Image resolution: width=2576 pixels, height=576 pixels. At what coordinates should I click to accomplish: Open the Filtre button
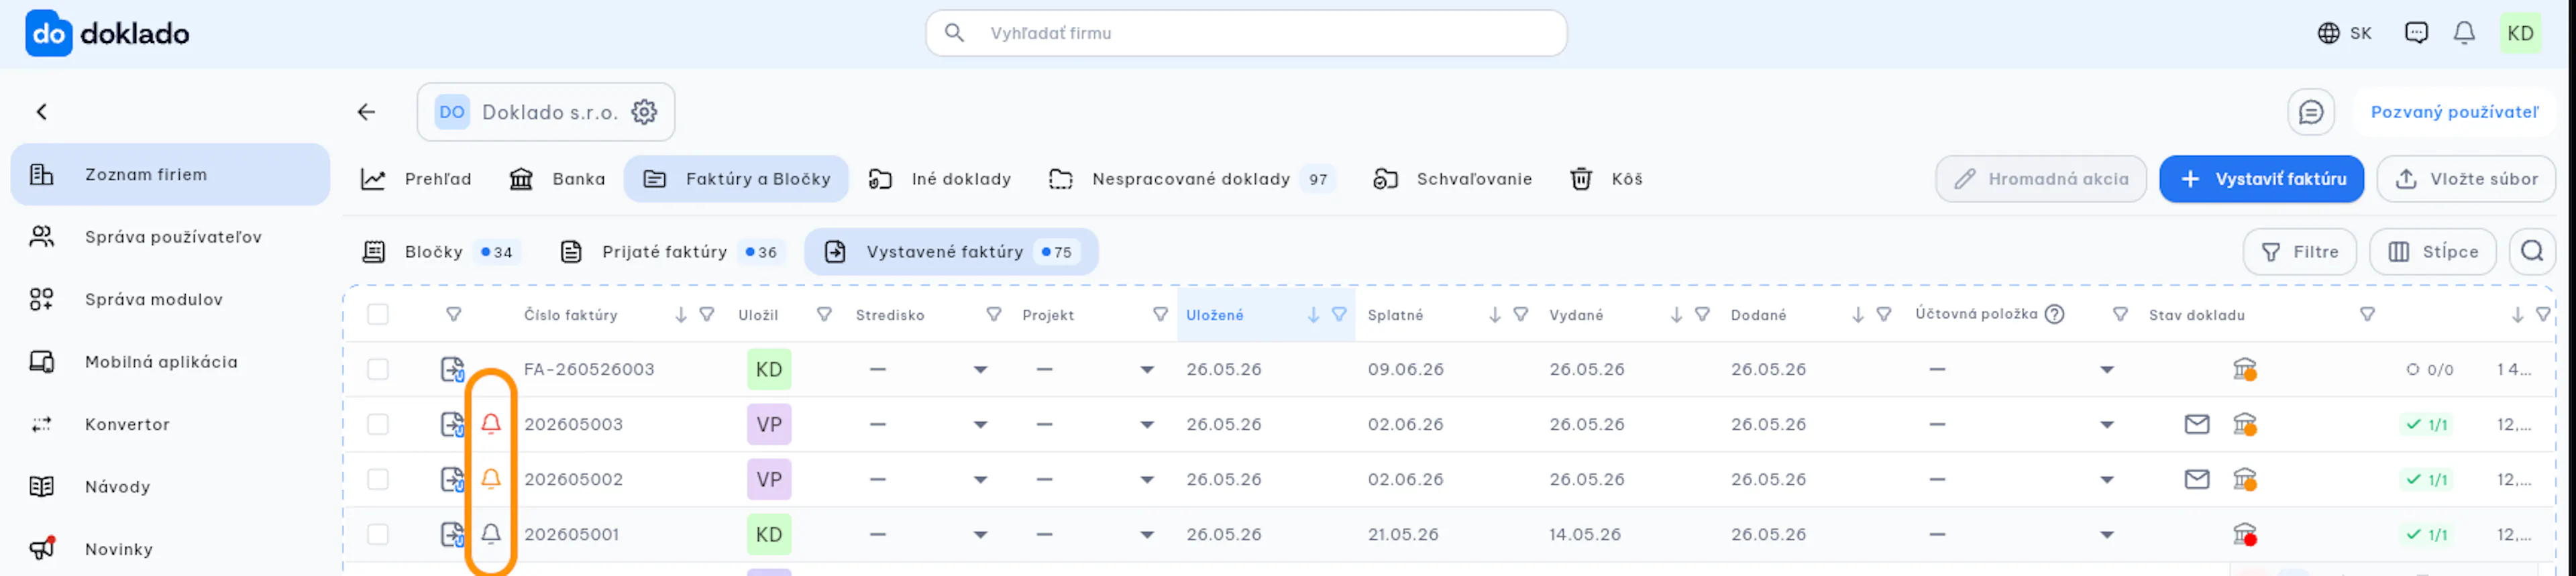pos(2299,251)
